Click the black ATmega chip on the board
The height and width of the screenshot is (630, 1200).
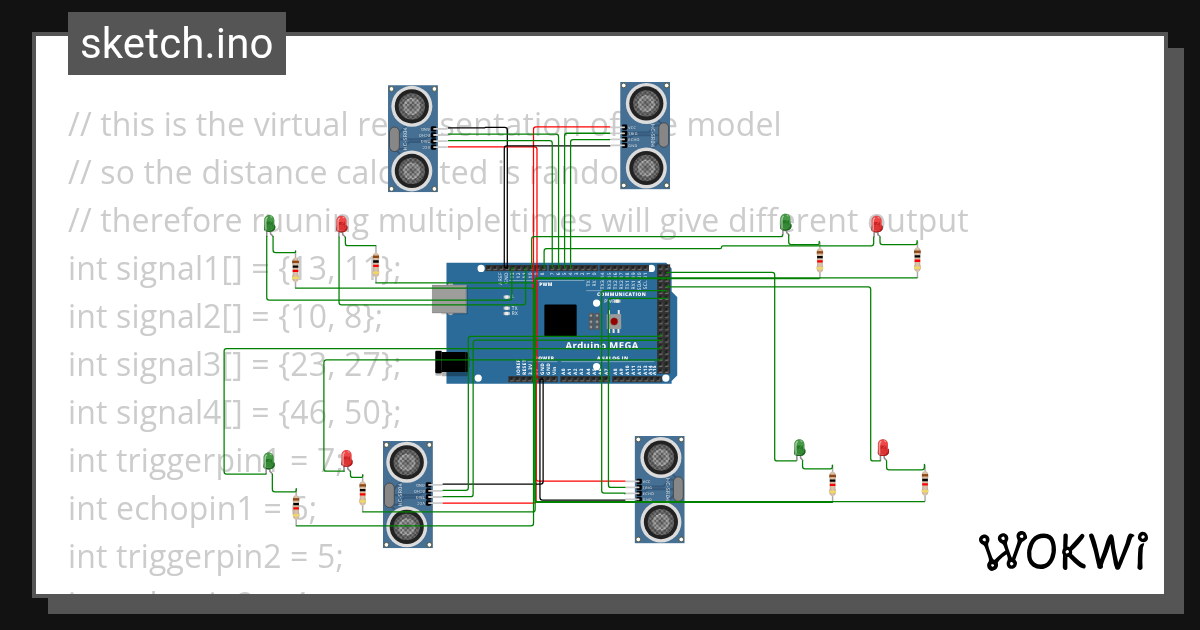point(561,319)
